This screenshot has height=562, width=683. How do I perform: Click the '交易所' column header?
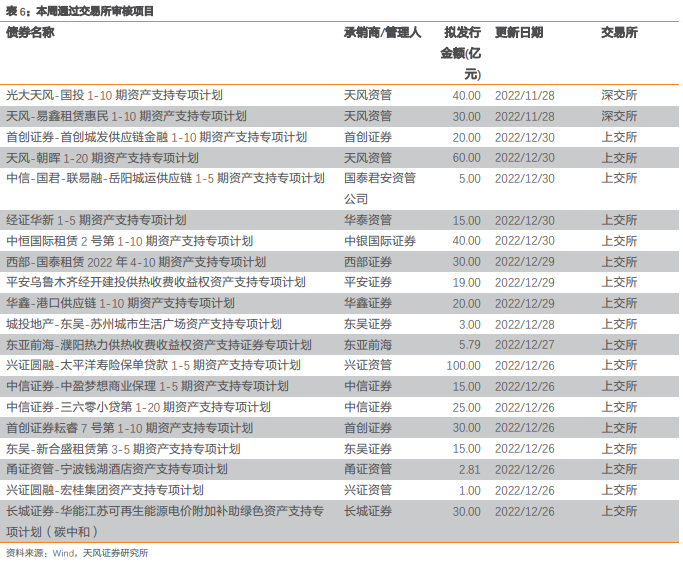(619, 32)
